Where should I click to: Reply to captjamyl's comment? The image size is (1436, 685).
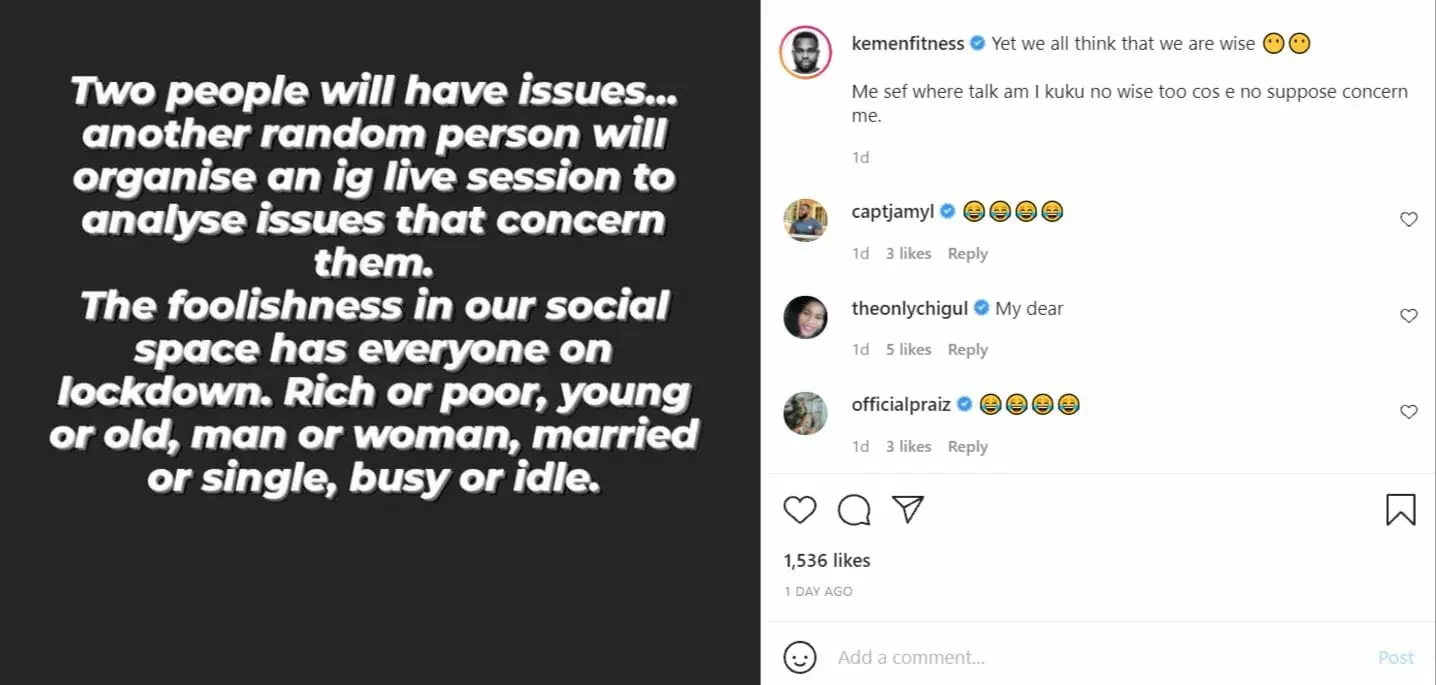coord(967,254)
